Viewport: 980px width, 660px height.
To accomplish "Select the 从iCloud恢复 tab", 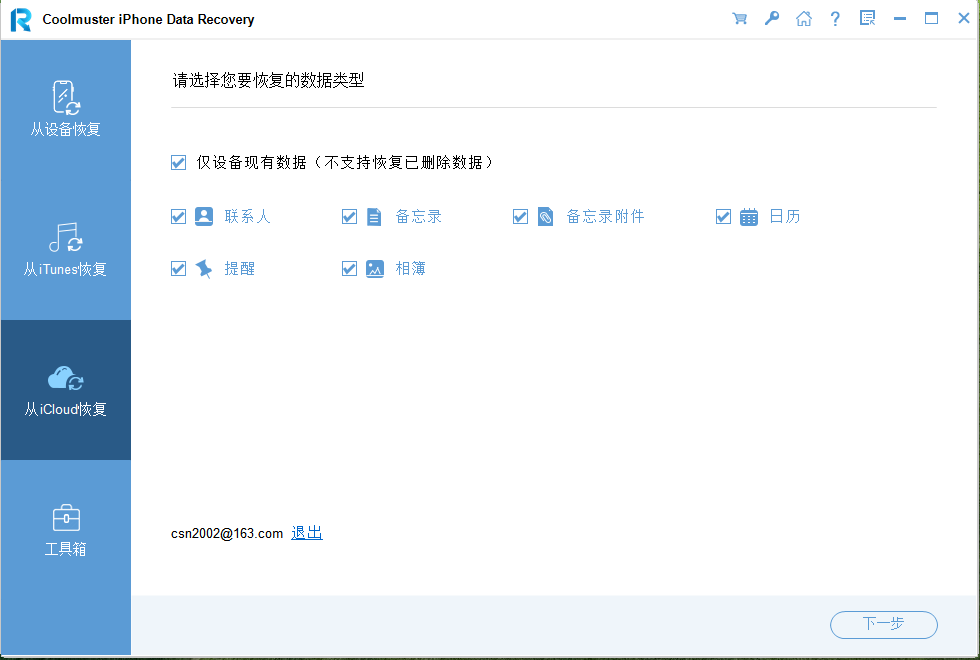I will tap(66, 390).
